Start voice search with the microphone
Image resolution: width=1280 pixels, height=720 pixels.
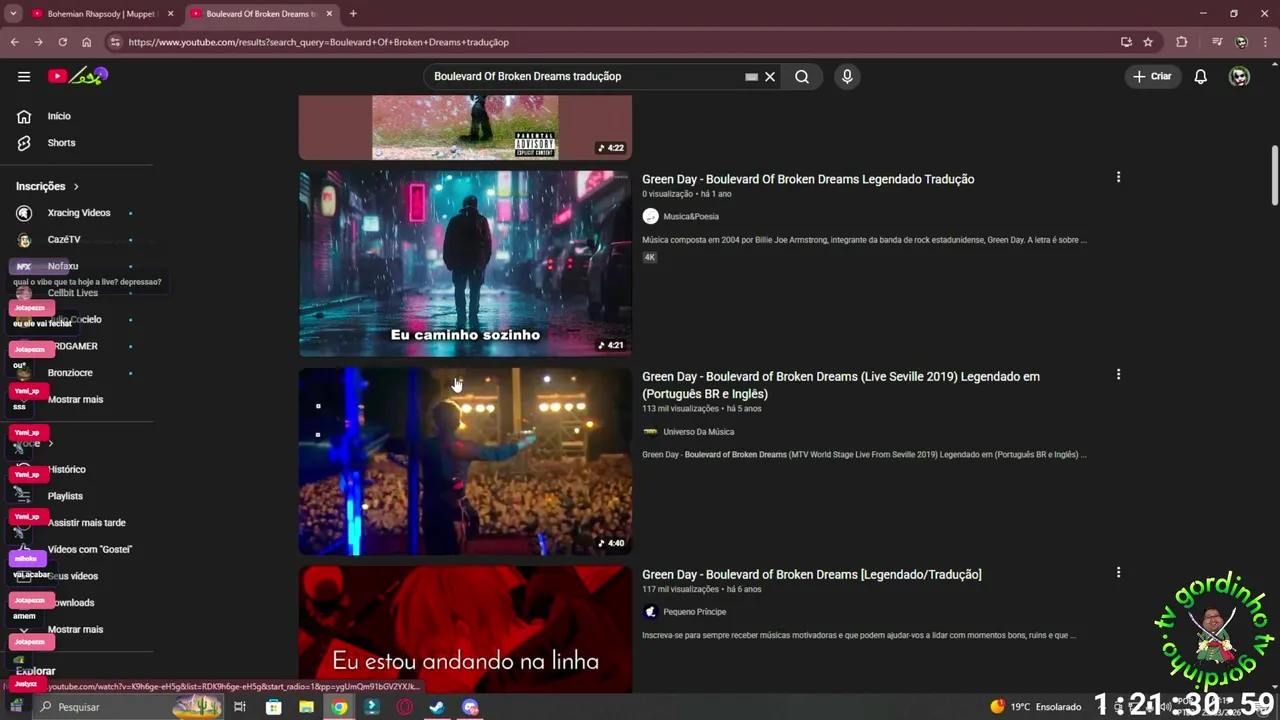click(847, 76)
